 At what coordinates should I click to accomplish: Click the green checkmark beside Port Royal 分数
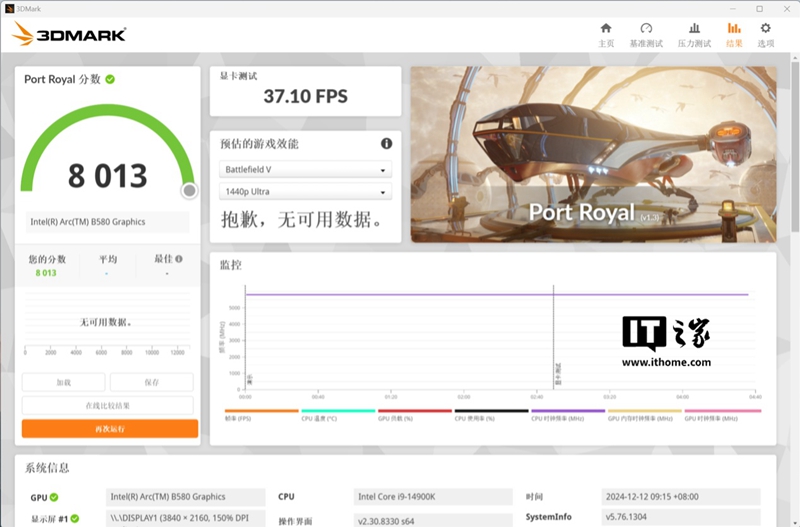(110, 79)
